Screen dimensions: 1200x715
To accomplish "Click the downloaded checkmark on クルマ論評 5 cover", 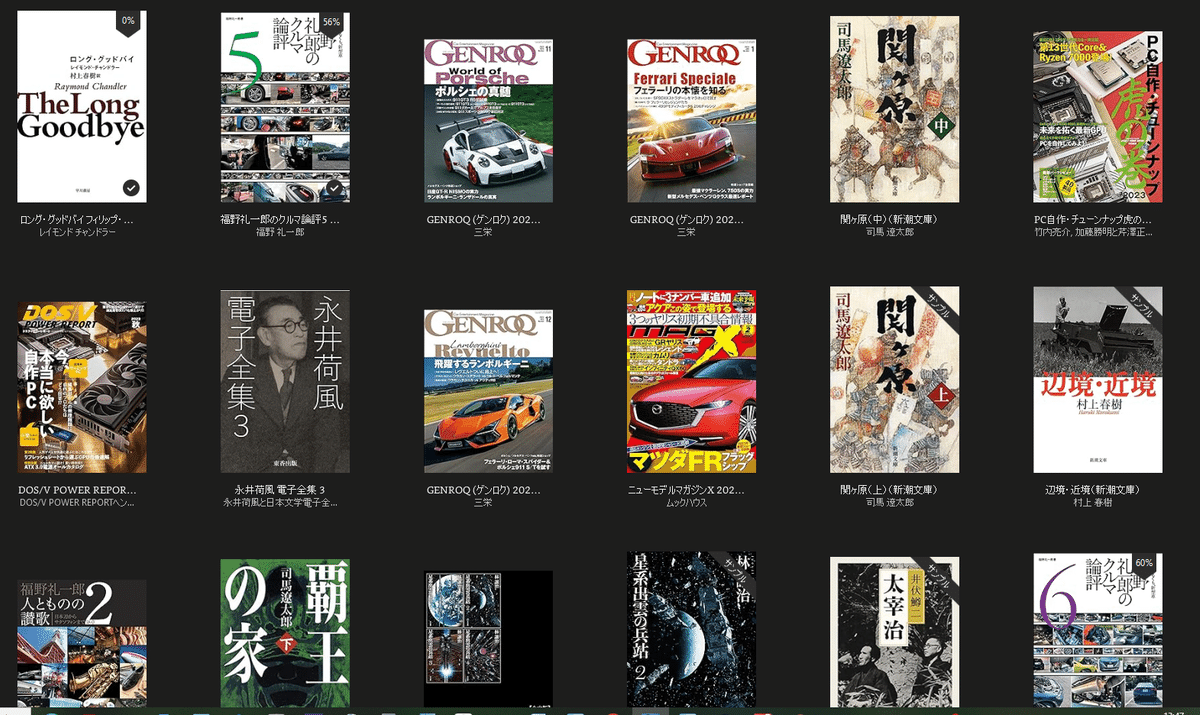I will (335, 187).
